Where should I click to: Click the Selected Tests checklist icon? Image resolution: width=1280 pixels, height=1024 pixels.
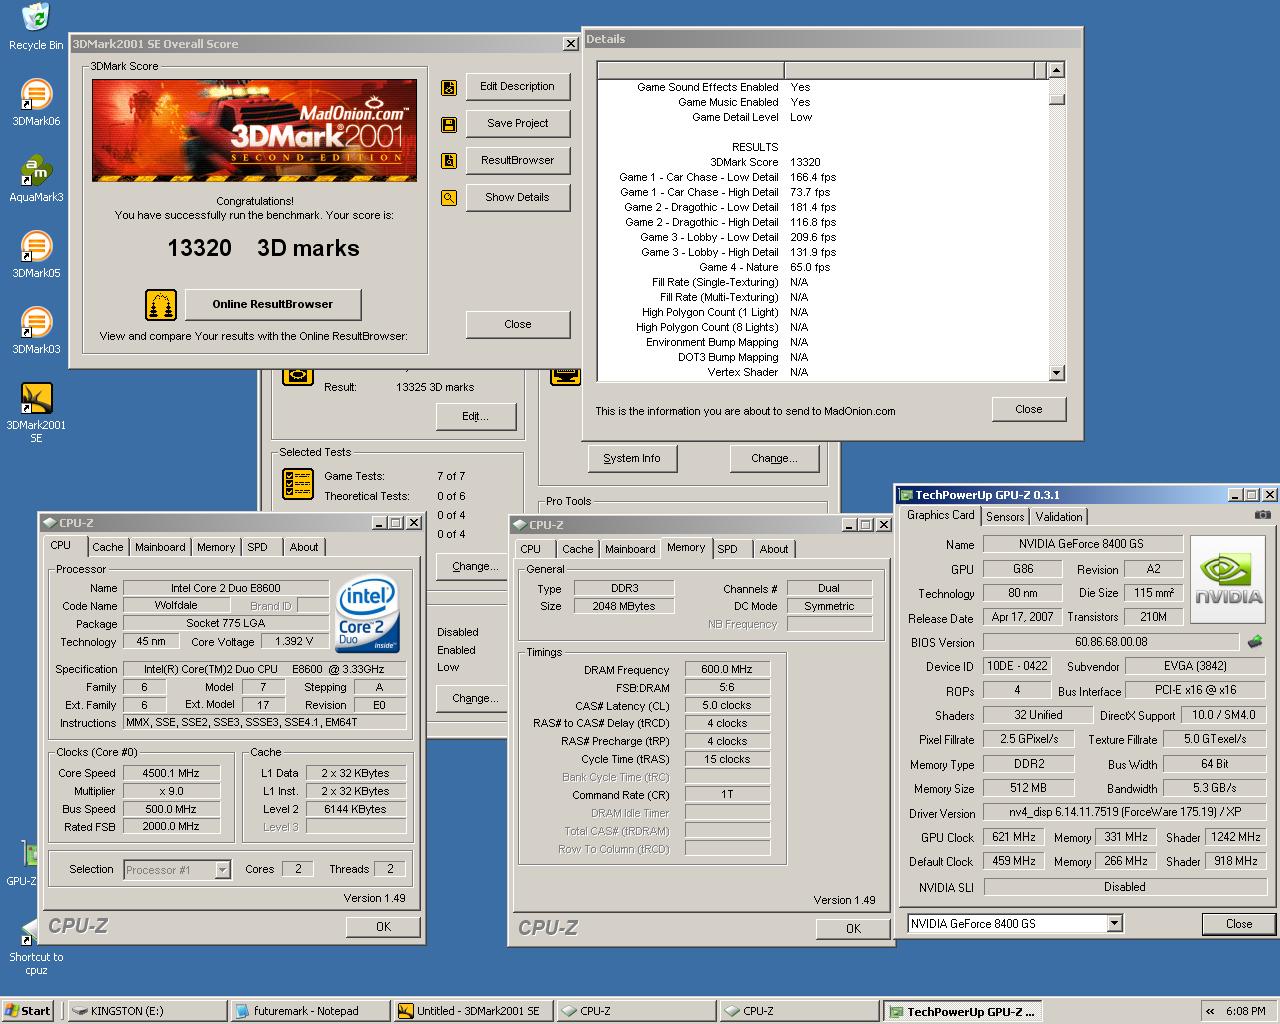298,485
